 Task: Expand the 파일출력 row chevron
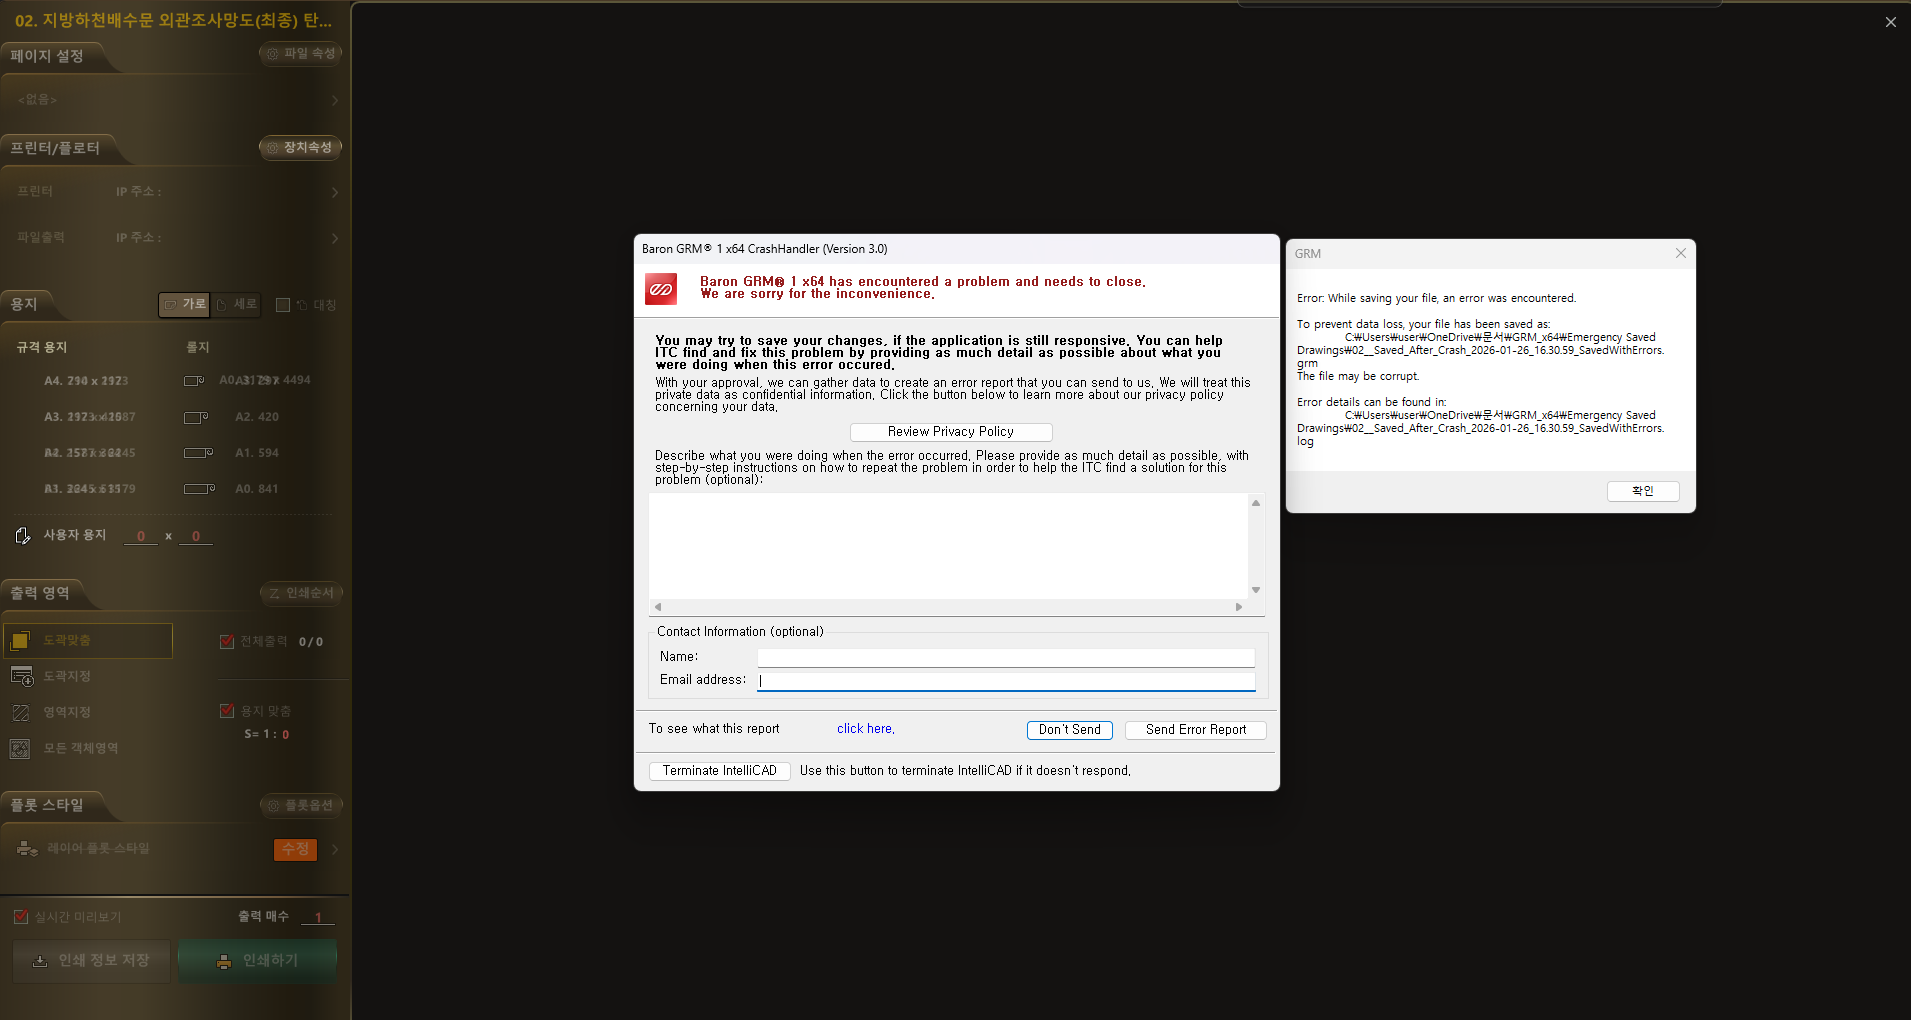[334, 238]
